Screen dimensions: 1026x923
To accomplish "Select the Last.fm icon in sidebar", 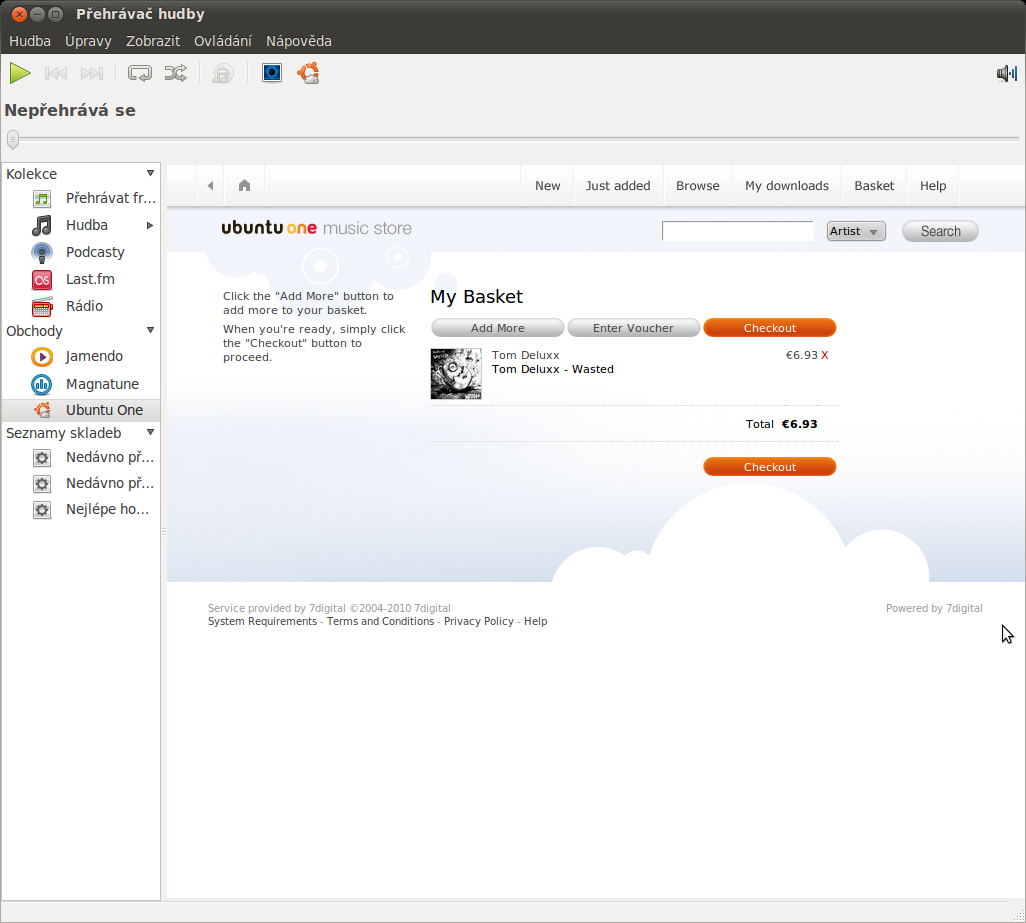I will click(42, 279).
